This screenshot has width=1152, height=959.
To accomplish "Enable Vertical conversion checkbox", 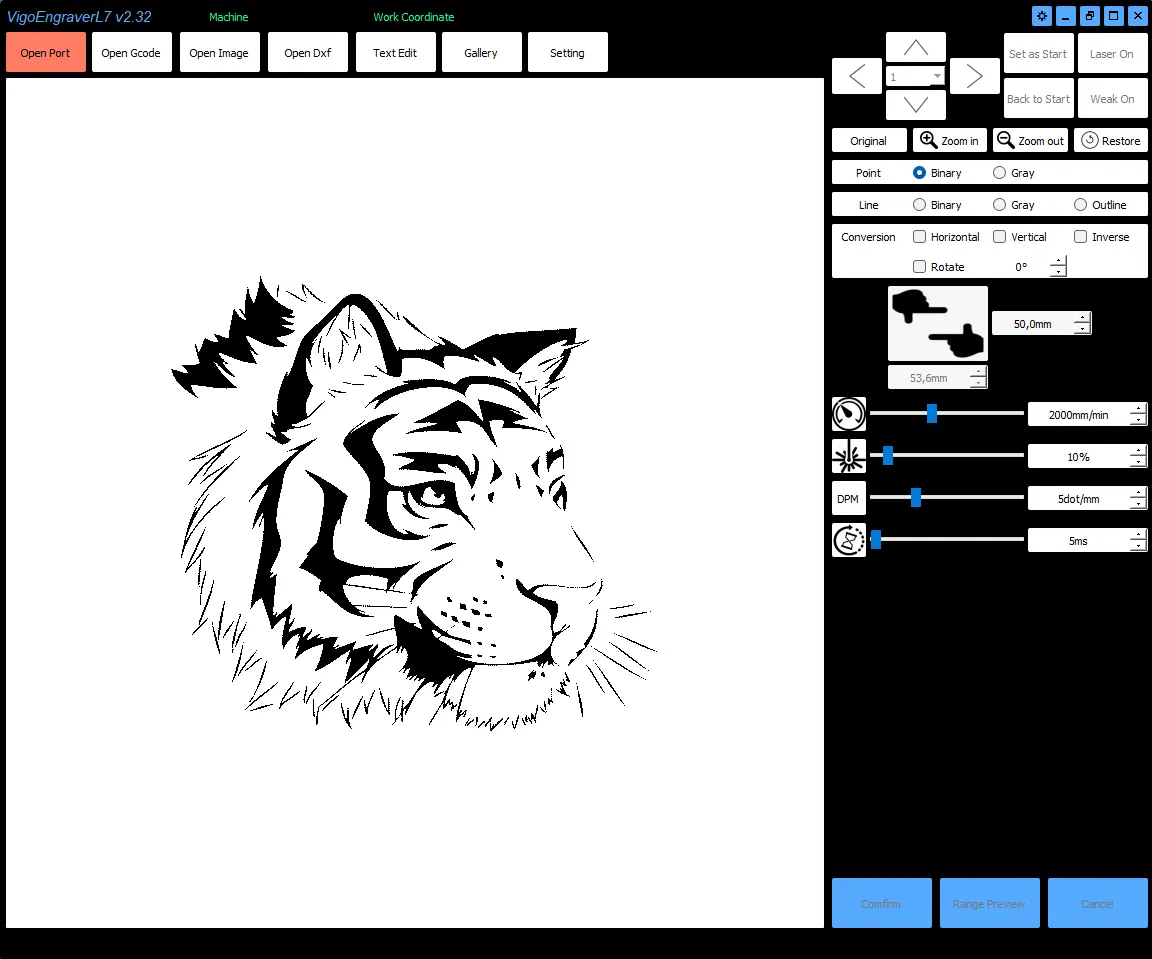I will (999, 237).
